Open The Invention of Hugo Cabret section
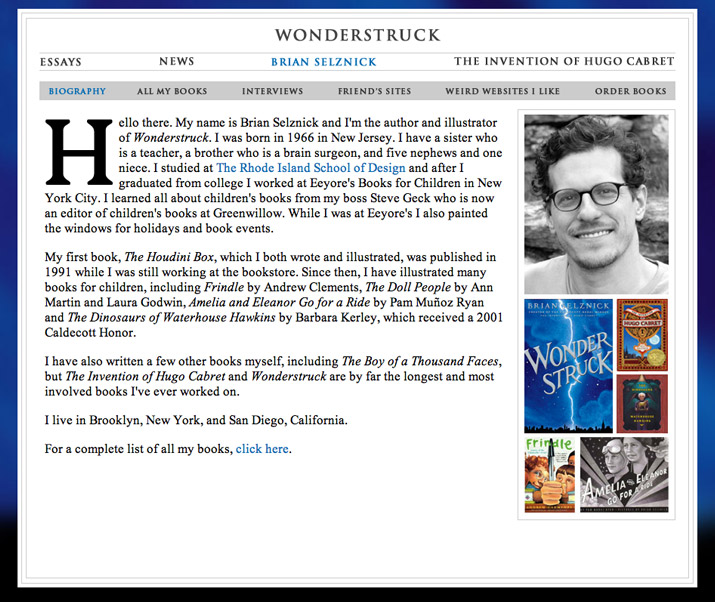The image size is (715, 602). click(564, 61)
